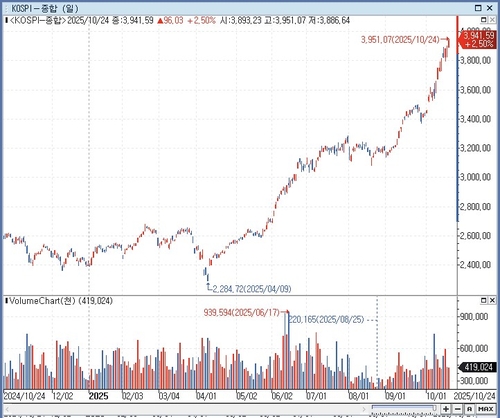Click the 3,200.00 price axis label
500x418 pixels.
tap(476, 148)
